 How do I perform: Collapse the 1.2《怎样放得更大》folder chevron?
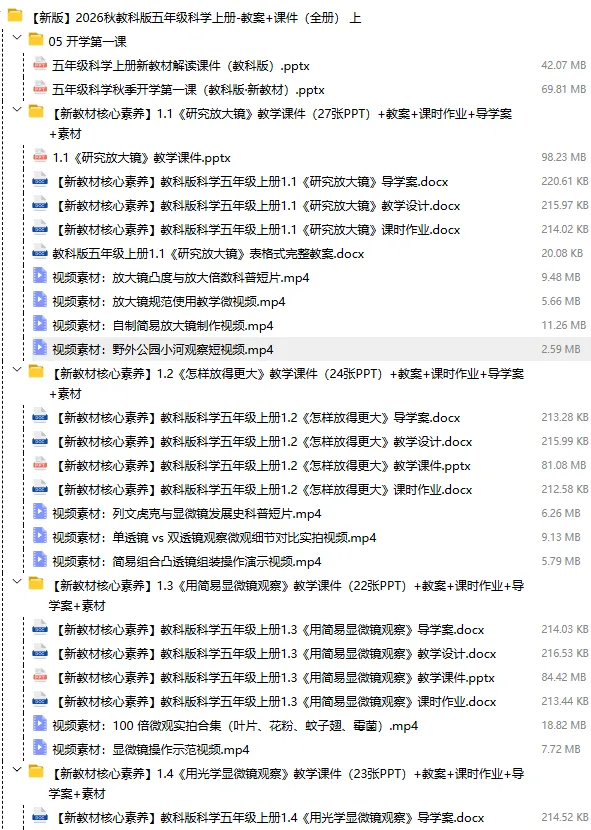17,370
